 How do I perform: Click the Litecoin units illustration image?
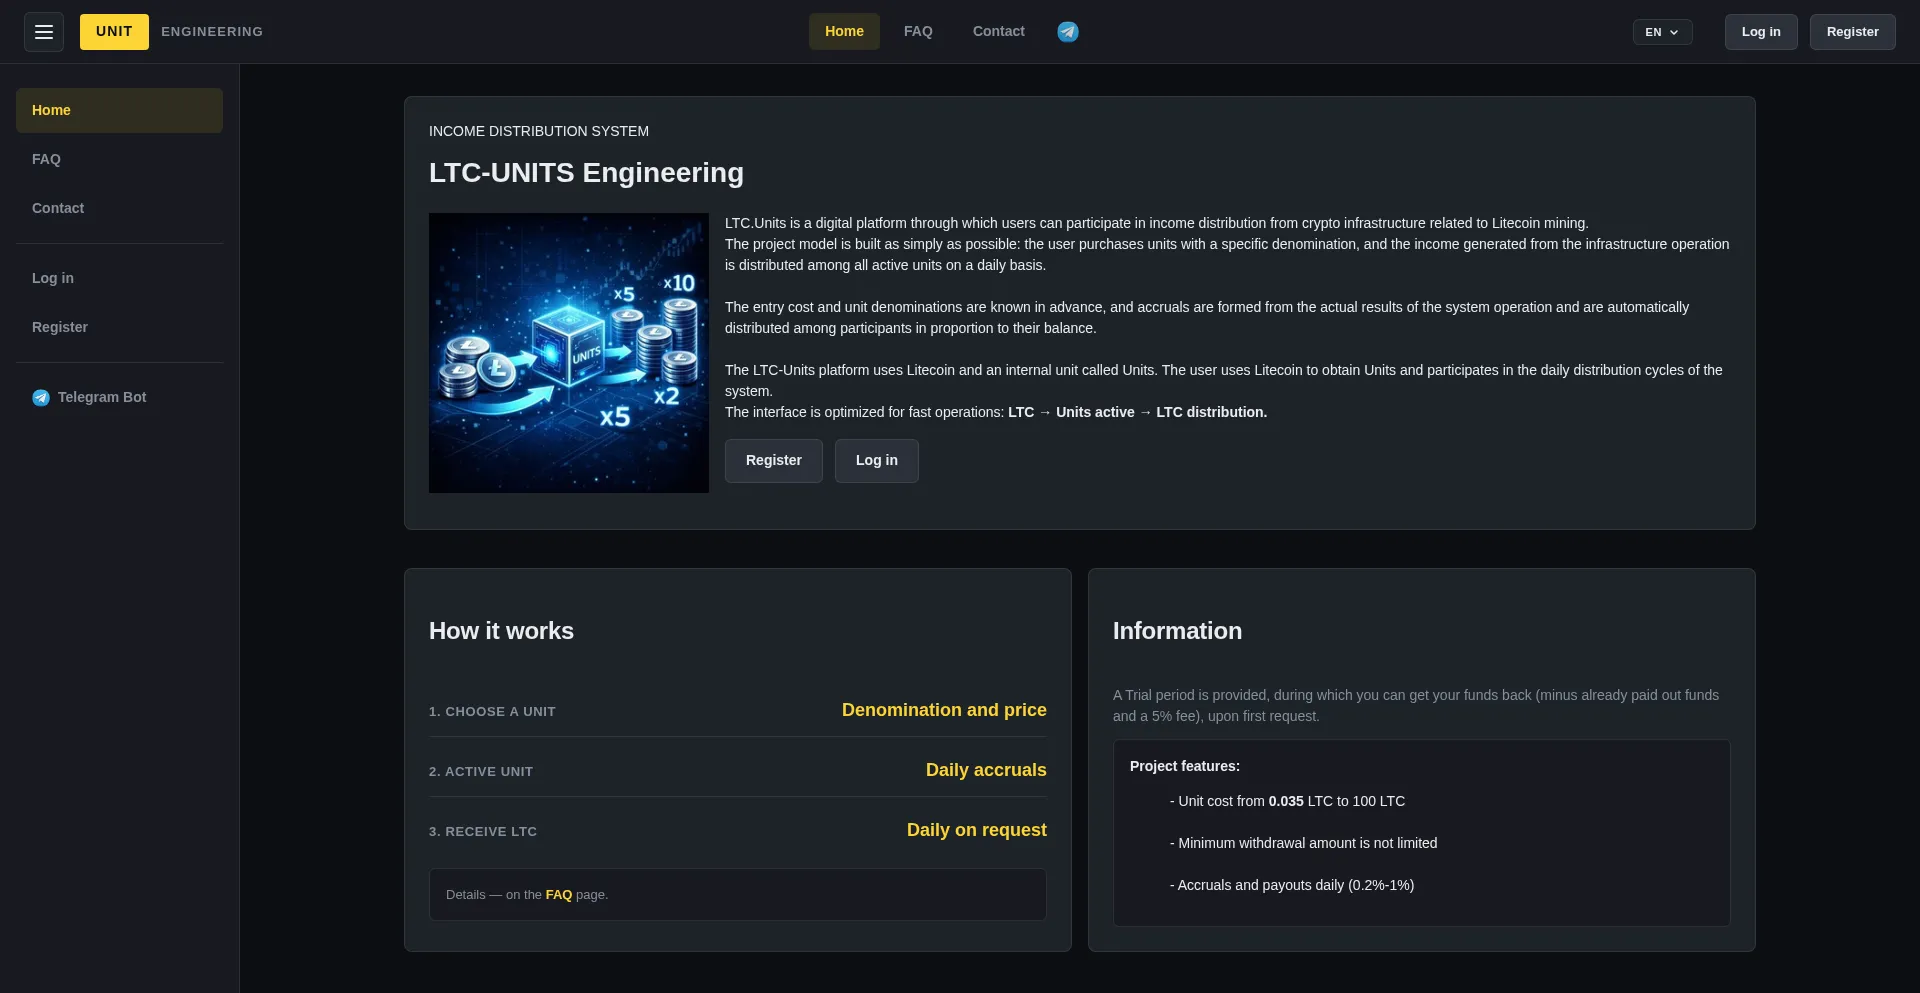(x=569, y=353)
